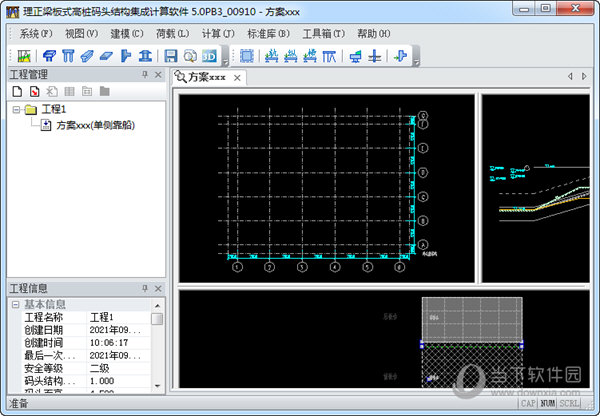Open the 标准库(B) menu
Screen dimensions: 600x416
click(x=268, y=34)
